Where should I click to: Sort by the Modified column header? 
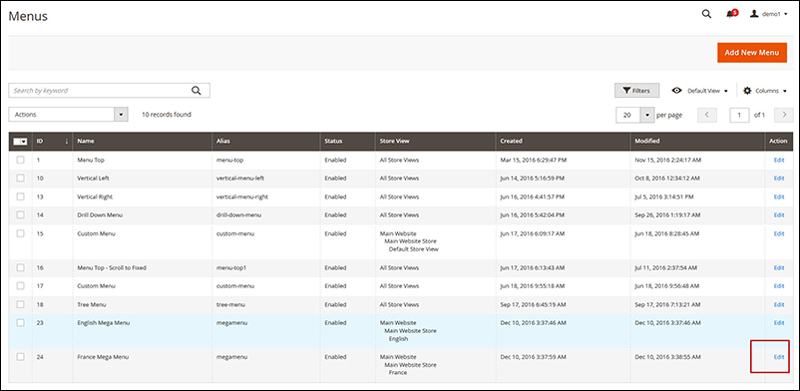[697, 141]
